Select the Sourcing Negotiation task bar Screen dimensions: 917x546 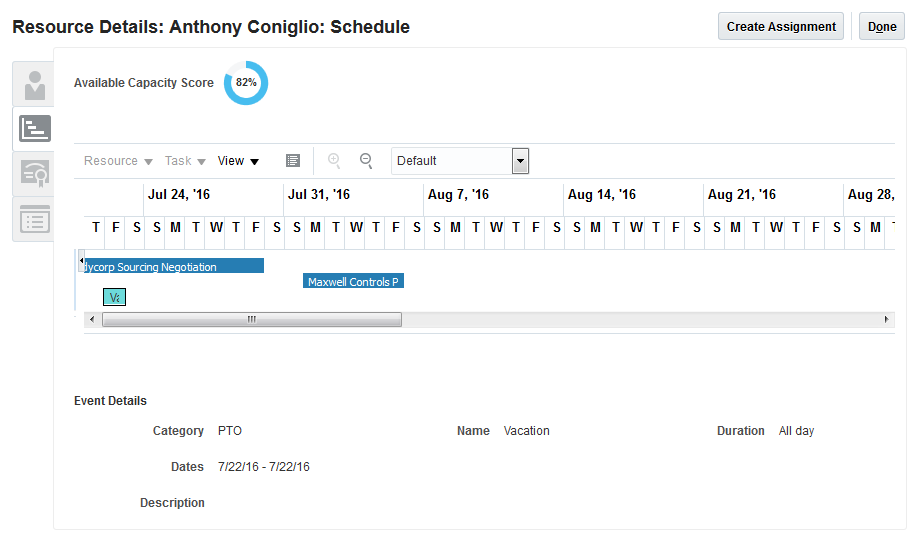(x=172, y=266)
